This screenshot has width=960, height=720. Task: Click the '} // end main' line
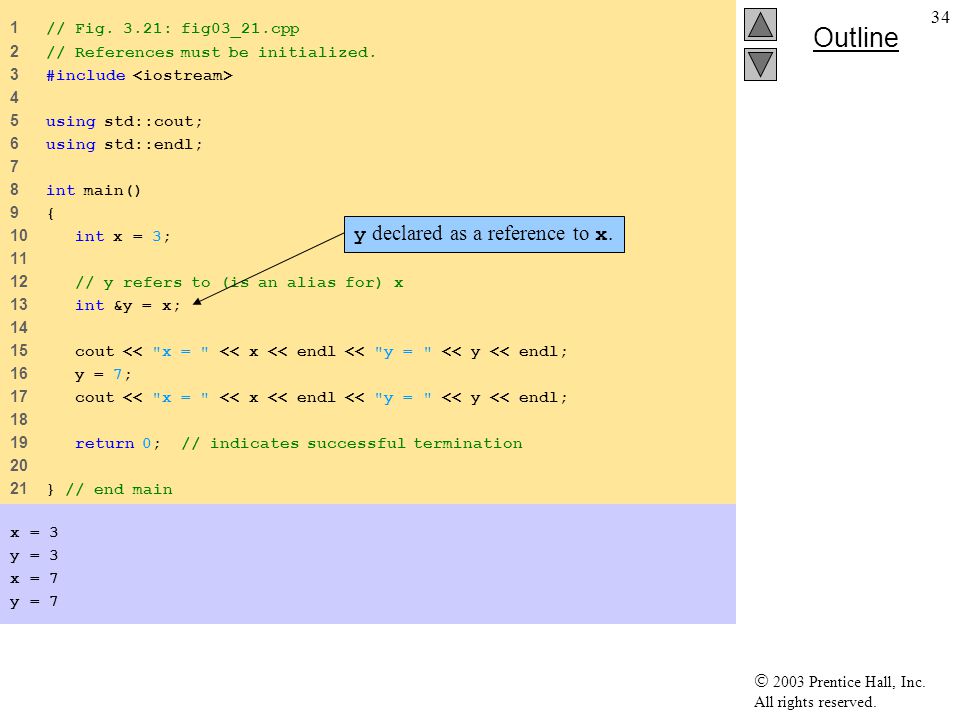click(x=110, y=489)
